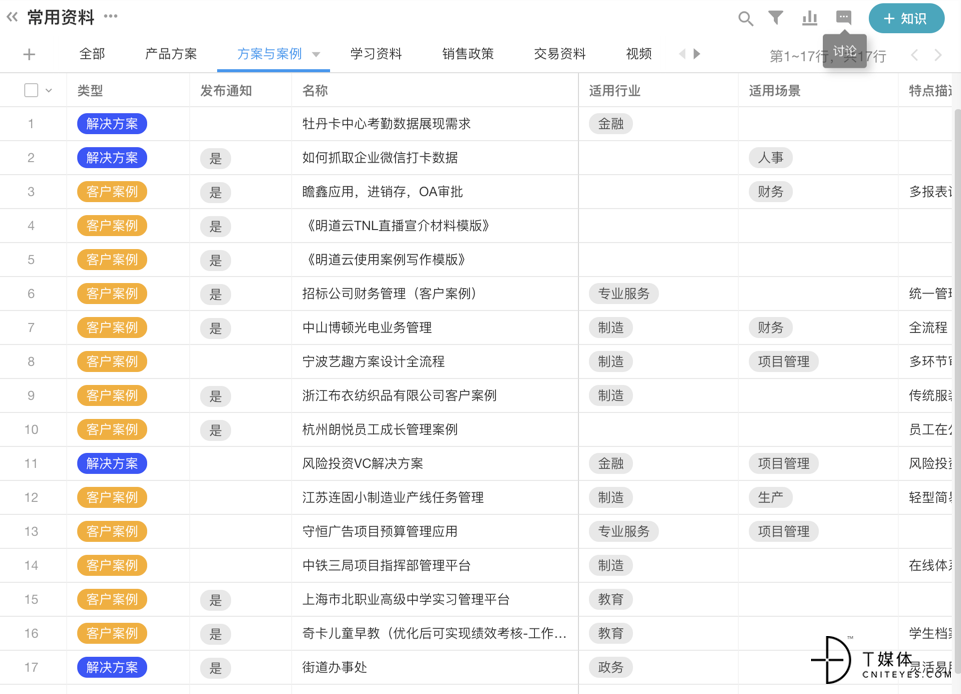961x694 pixels.
Task: Click the 适用行业 column header
Action: [615, 91]
